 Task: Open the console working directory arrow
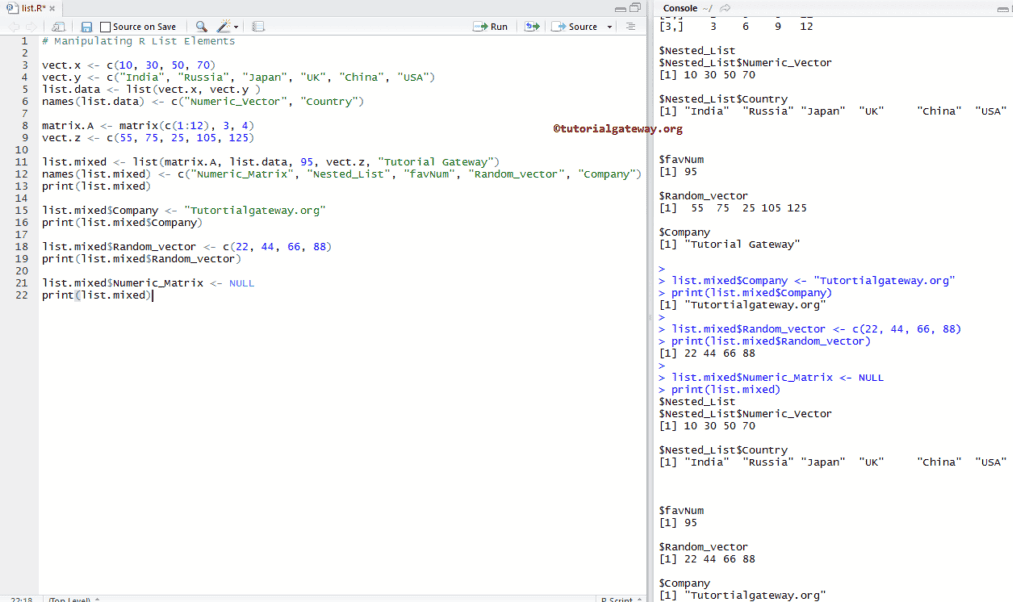click(725, 8)
